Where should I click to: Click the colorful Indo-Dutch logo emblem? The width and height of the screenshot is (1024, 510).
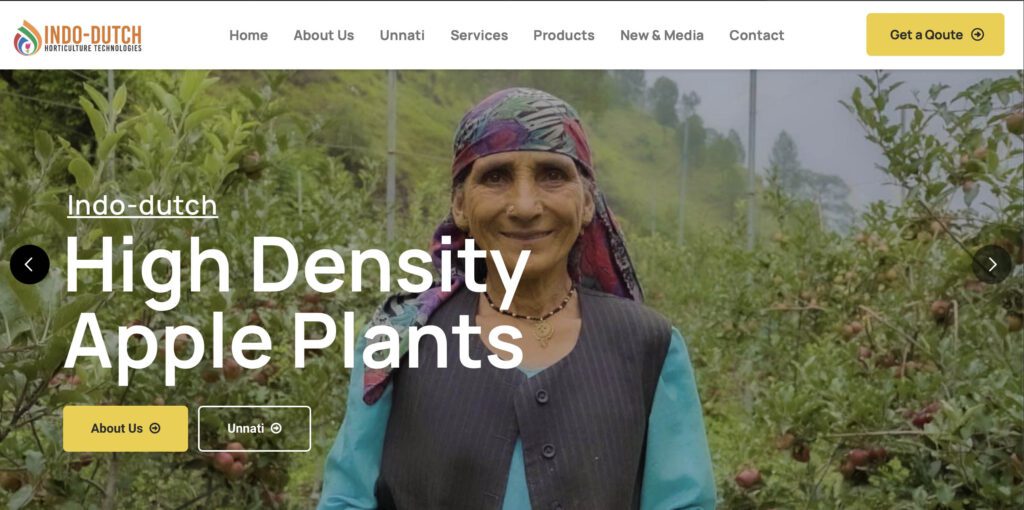click(x=27, y=37)
